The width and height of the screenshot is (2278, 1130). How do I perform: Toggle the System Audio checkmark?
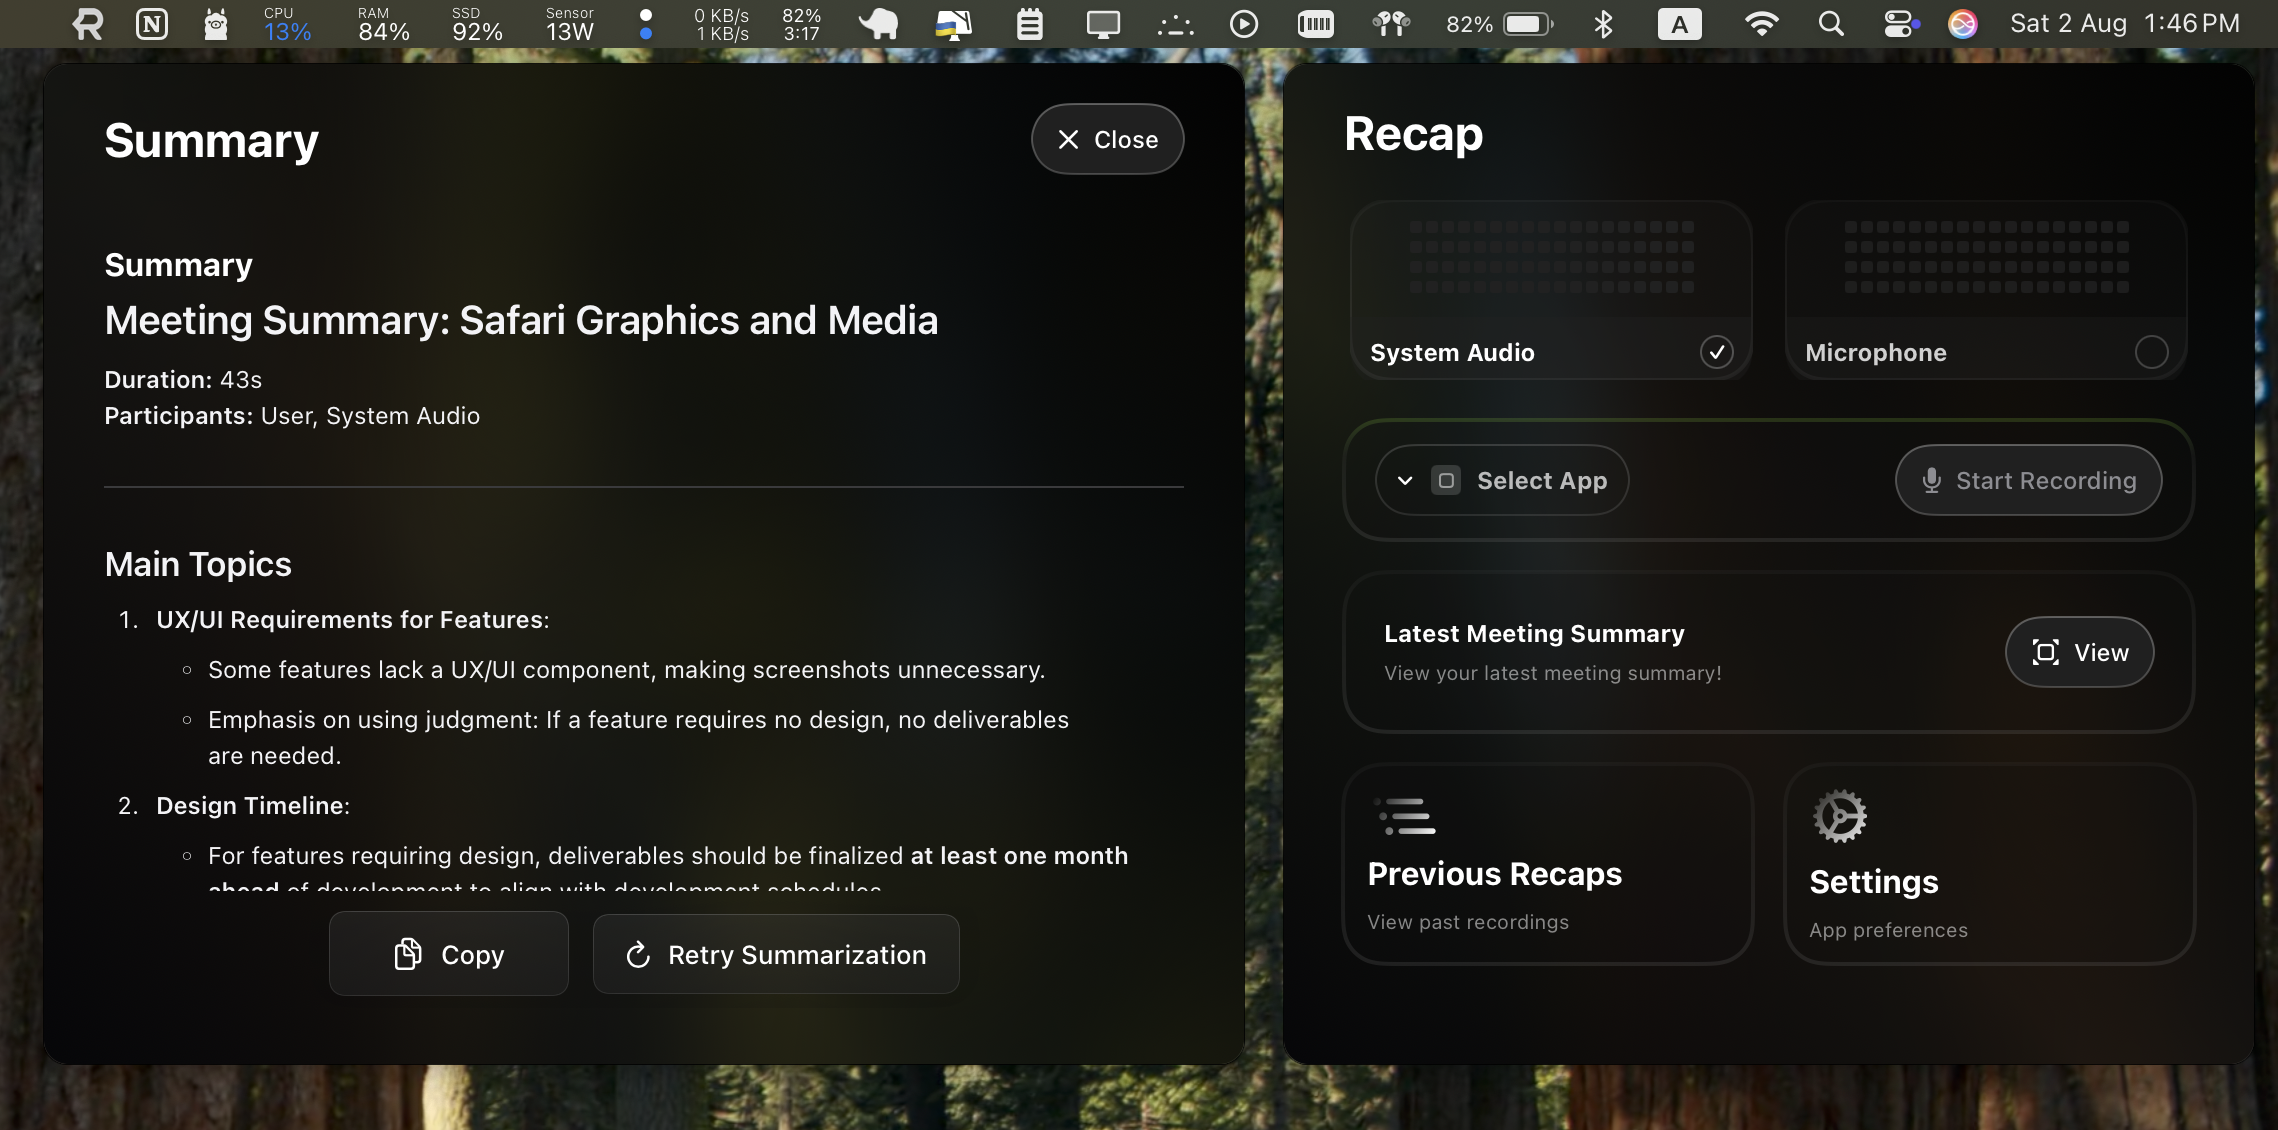tap(1716, 352)
